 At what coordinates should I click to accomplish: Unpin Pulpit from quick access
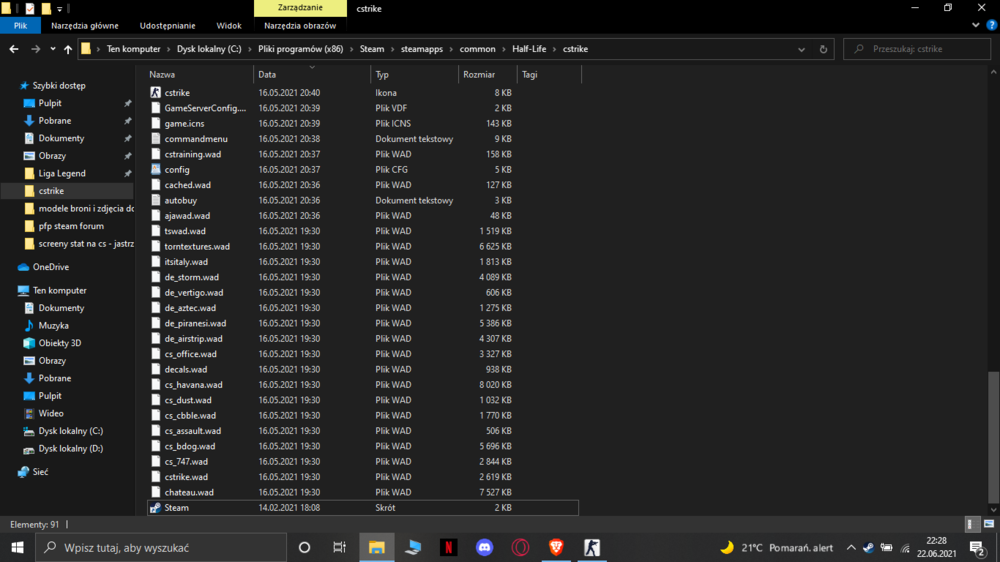(x=128, y=103)
